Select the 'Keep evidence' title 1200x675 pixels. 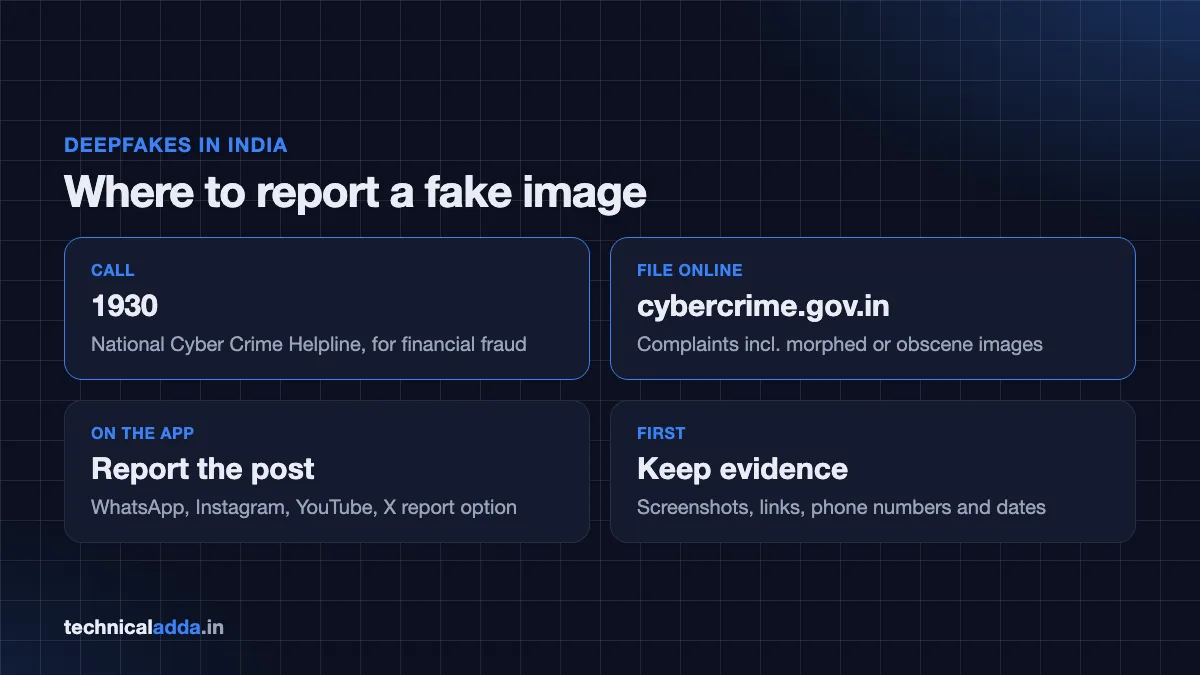click(x=742, y=469)
